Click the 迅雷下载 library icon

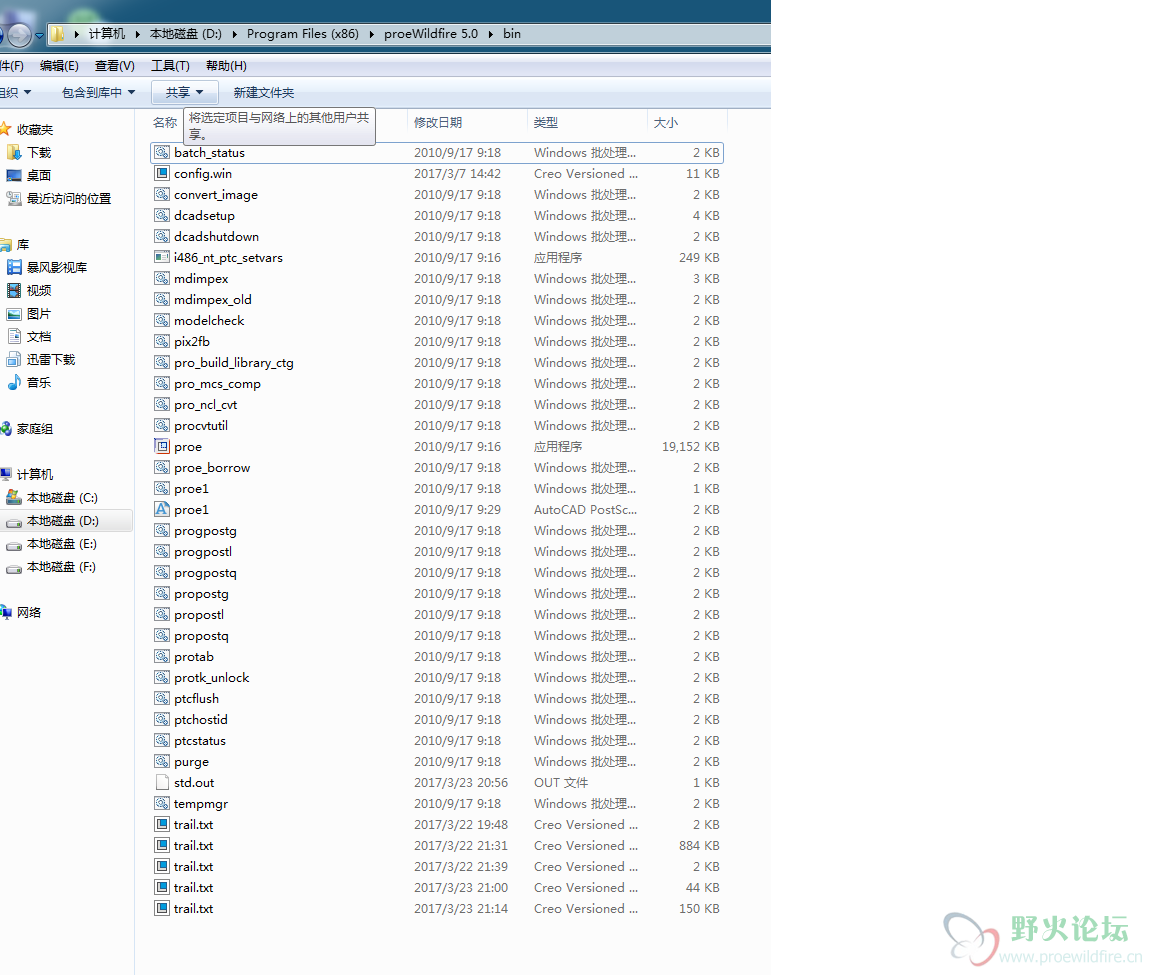[x=14, y=359]
